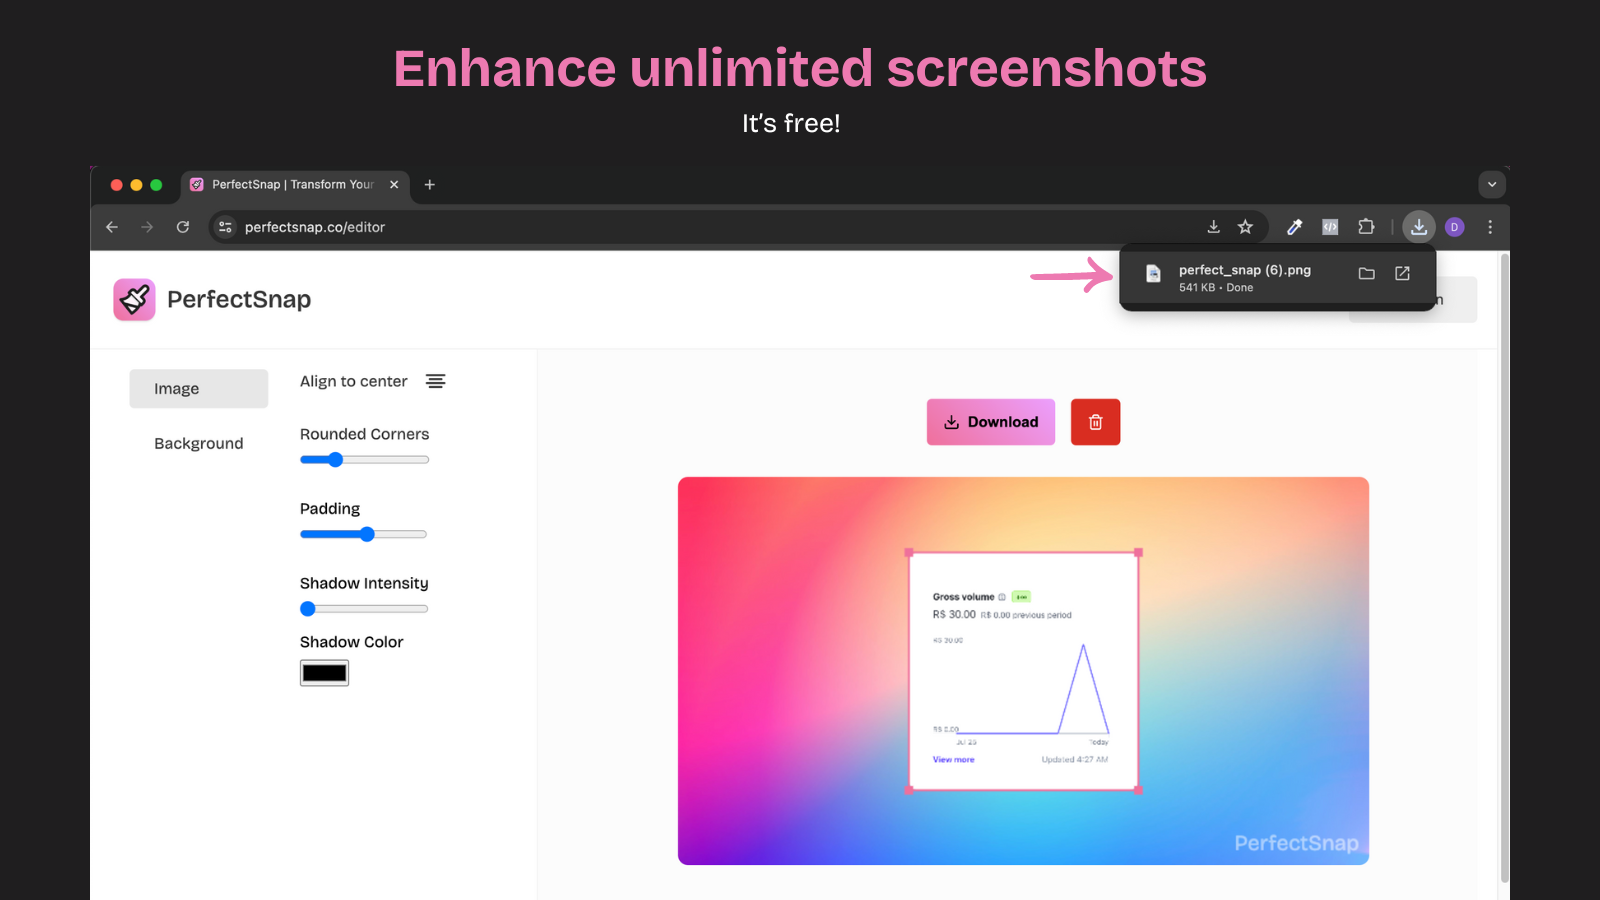Screen dimensions: 1600x900
Task: Expand the tab search dropdown
Action: (x=1492, y=184)
